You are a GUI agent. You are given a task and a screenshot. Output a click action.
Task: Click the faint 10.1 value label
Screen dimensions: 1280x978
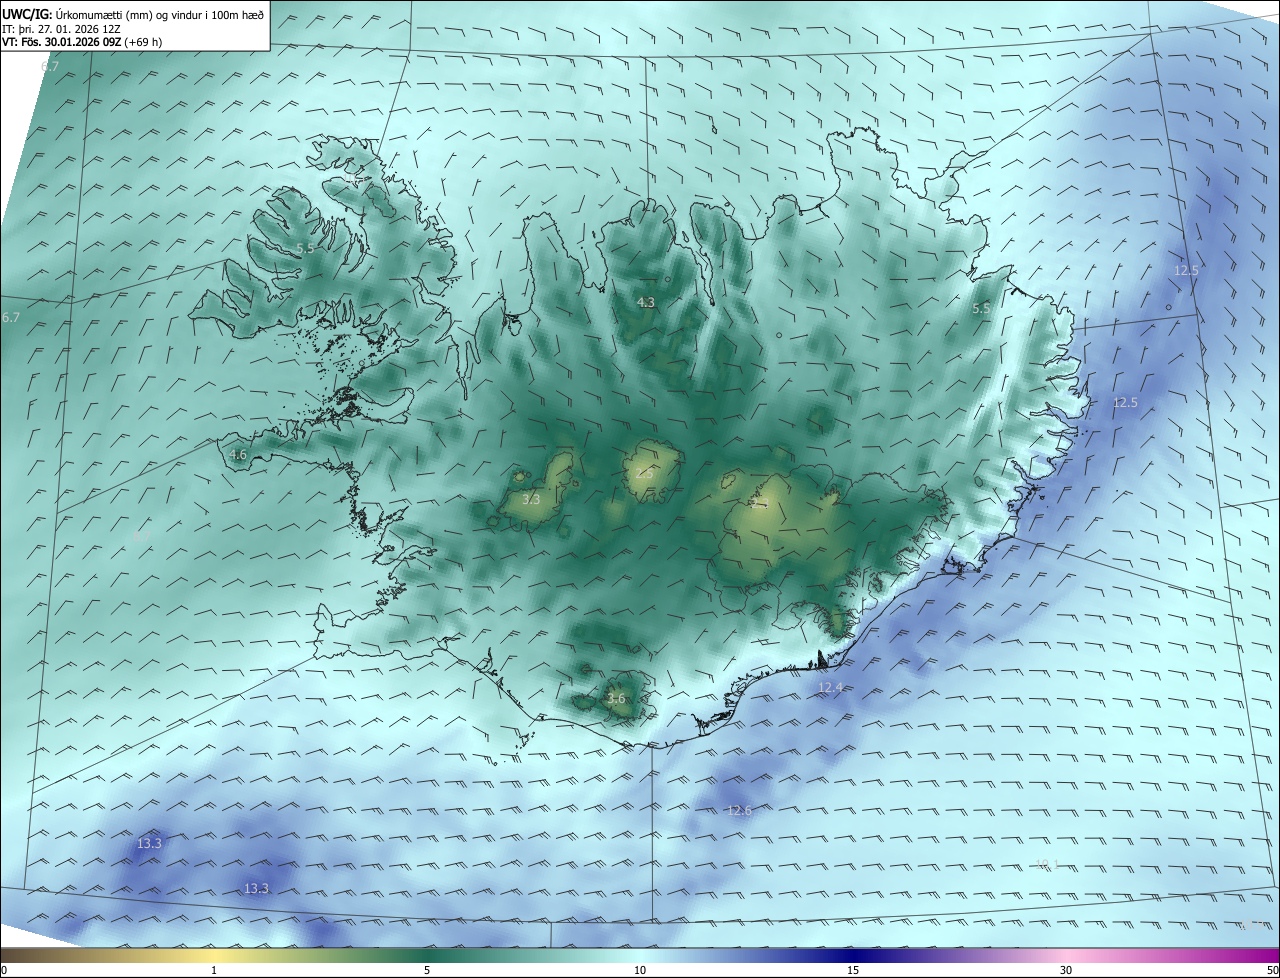point(1046,864)
